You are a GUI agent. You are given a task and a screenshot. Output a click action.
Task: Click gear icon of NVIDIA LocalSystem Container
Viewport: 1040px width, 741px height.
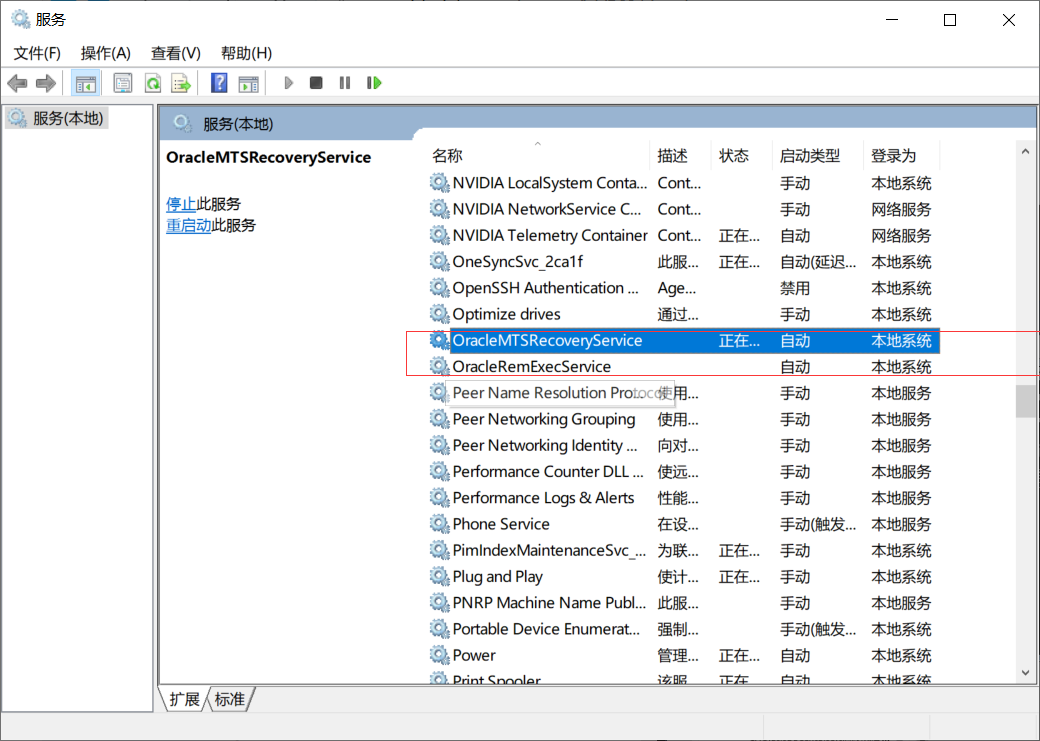(x=439, y=182)
